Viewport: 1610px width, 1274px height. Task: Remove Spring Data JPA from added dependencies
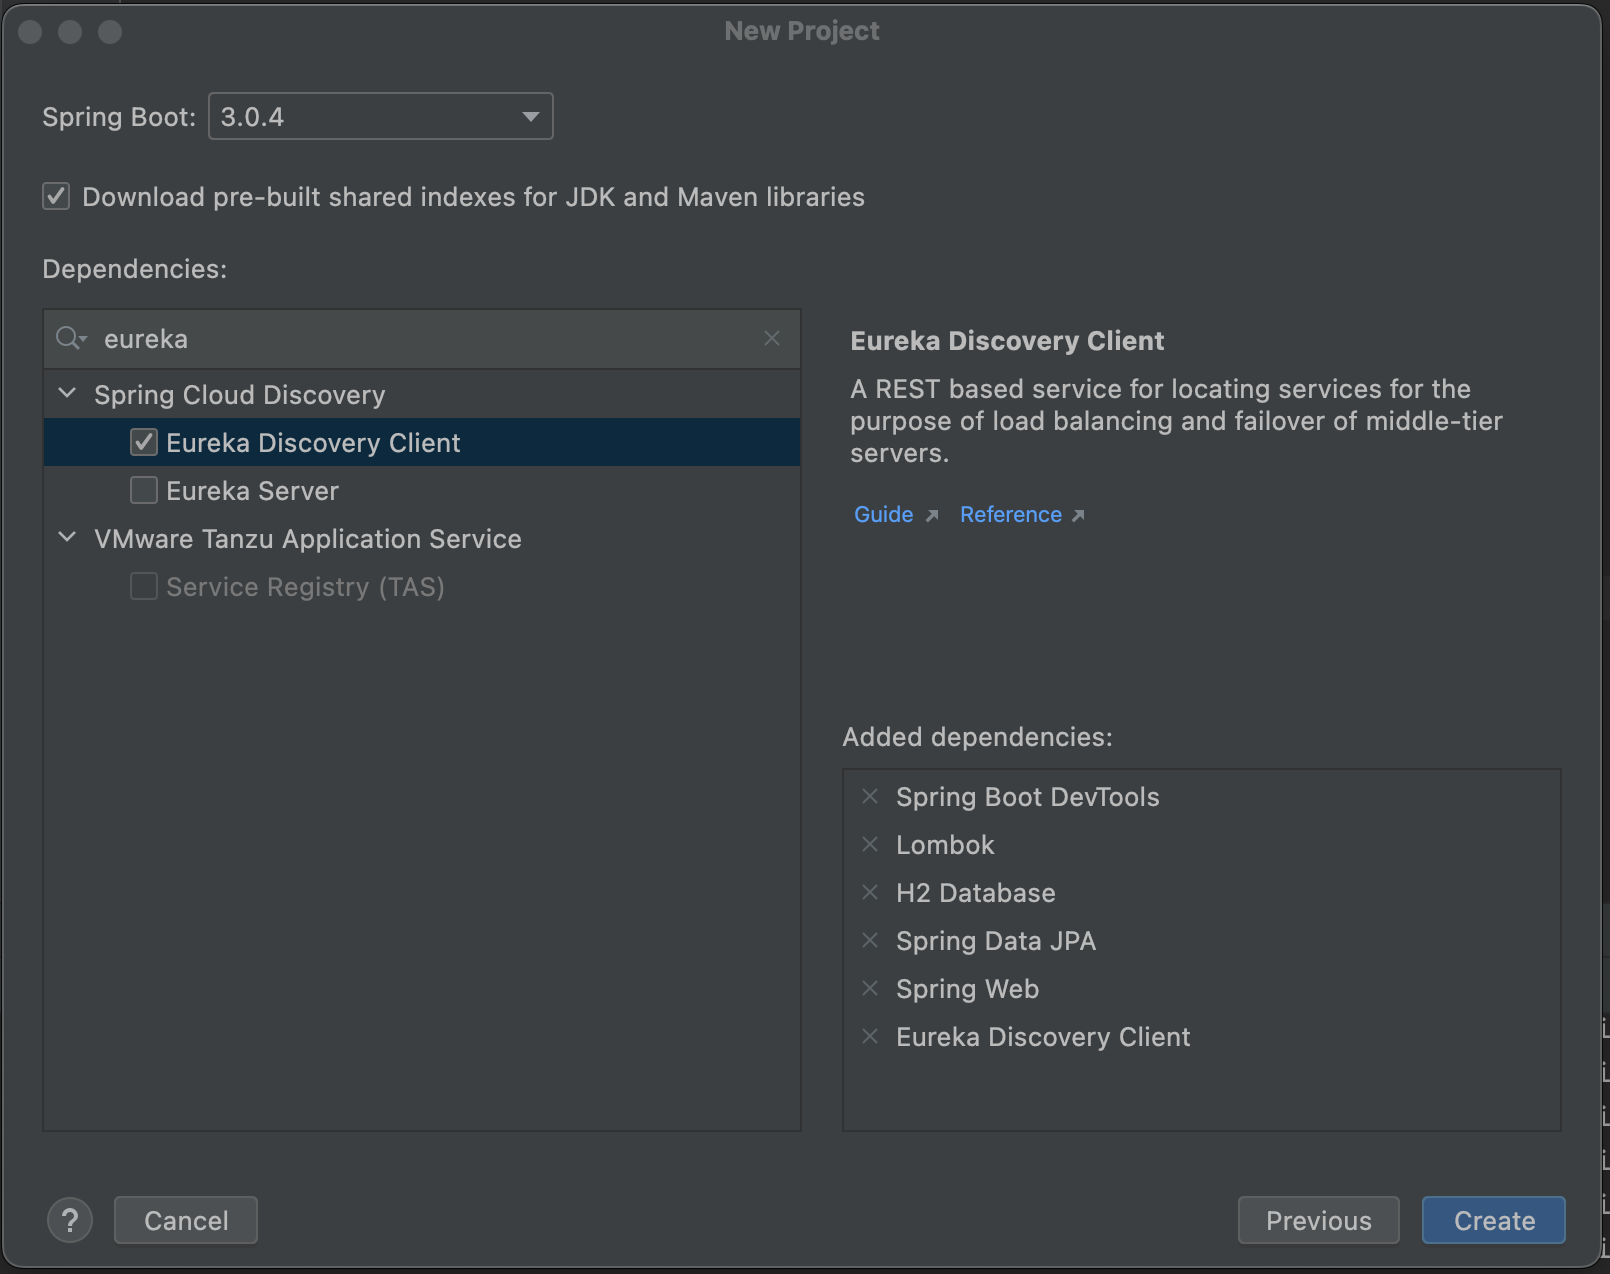[x=870, y=940]
